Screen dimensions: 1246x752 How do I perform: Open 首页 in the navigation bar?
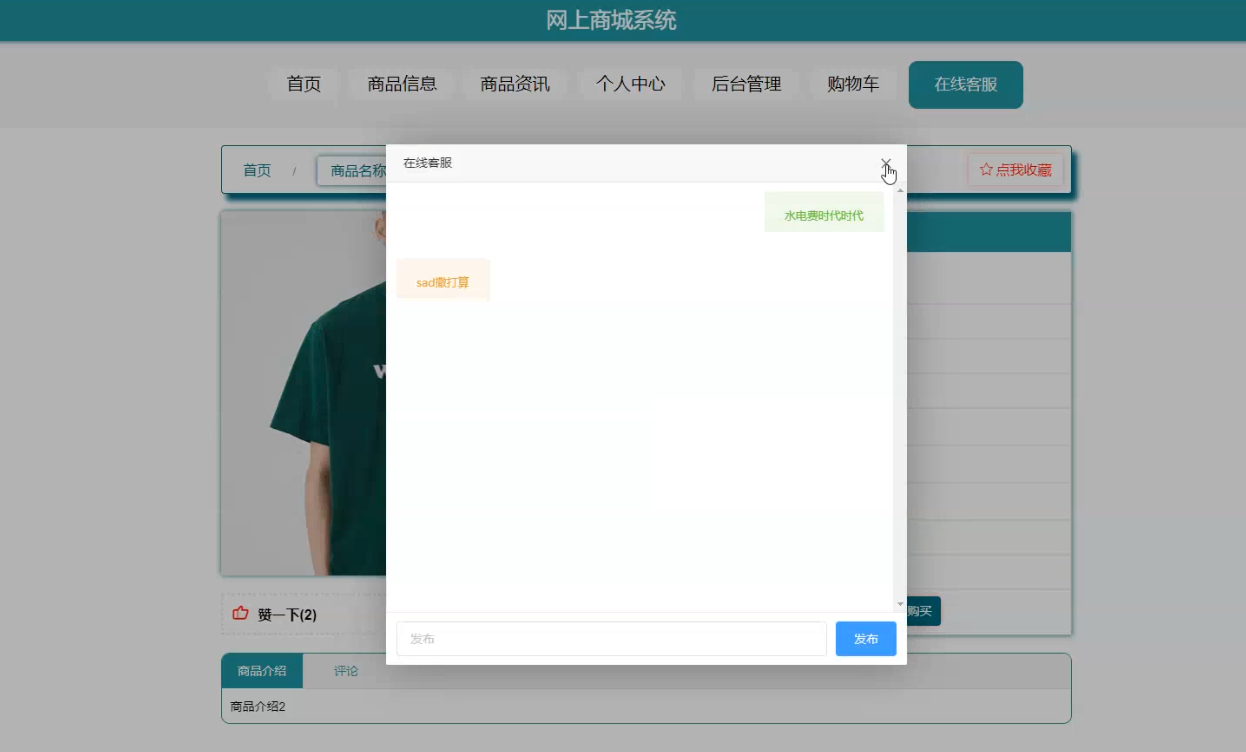[x=304, y=84]
